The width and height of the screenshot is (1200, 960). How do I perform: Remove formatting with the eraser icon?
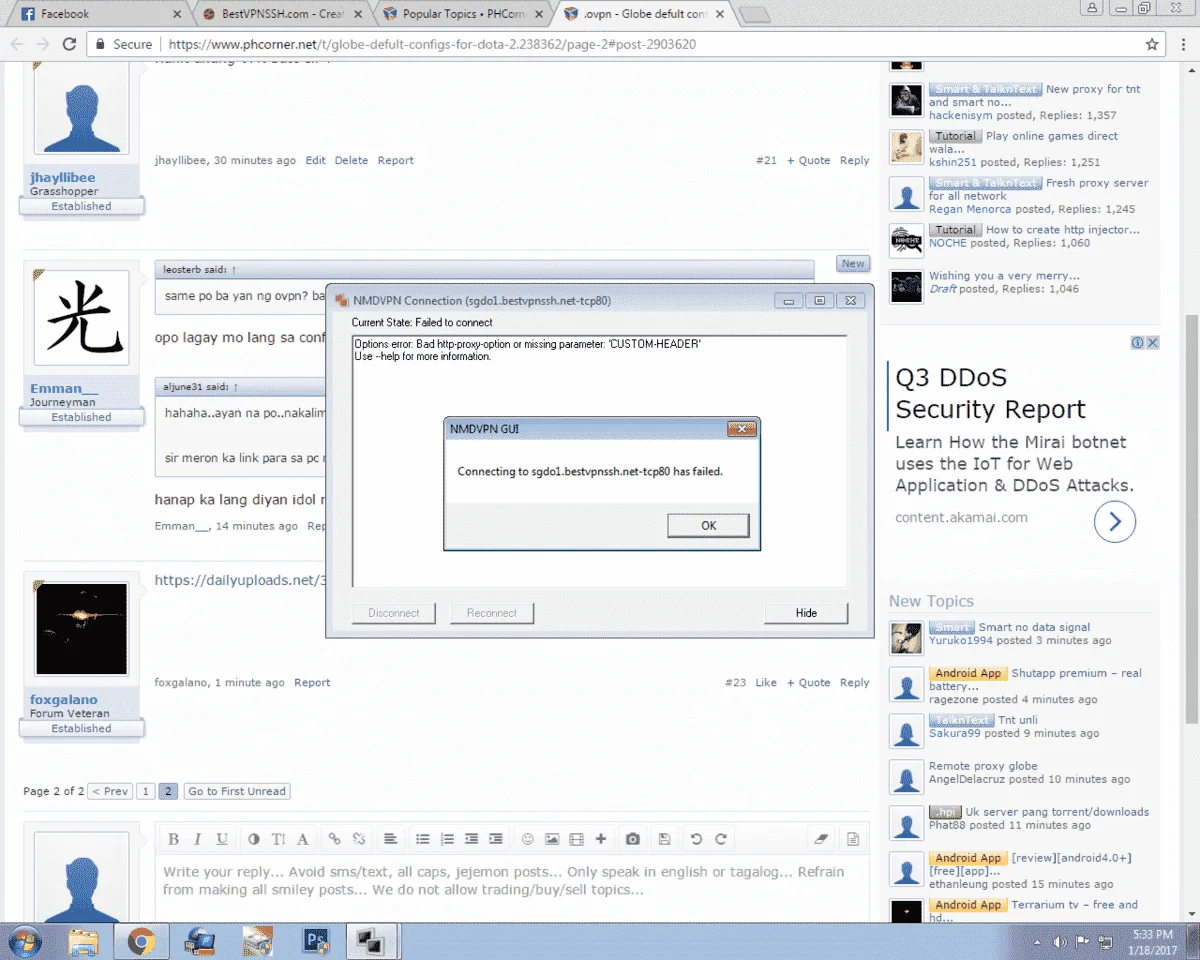pyautogui.click(x=822, y=839)
